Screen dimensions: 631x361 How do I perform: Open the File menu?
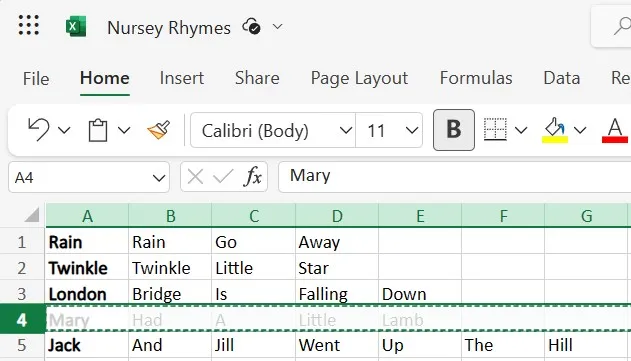coord(36,78)
